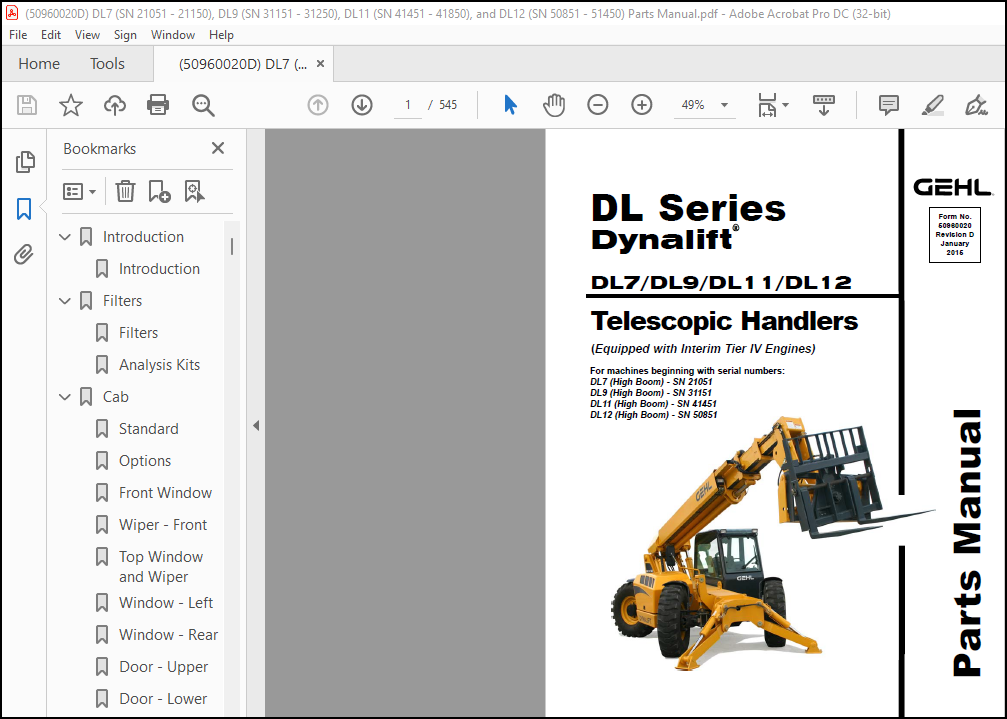Click the fit page width icon
Viewport: 1007px width, 719px height.
click(767, 105)
